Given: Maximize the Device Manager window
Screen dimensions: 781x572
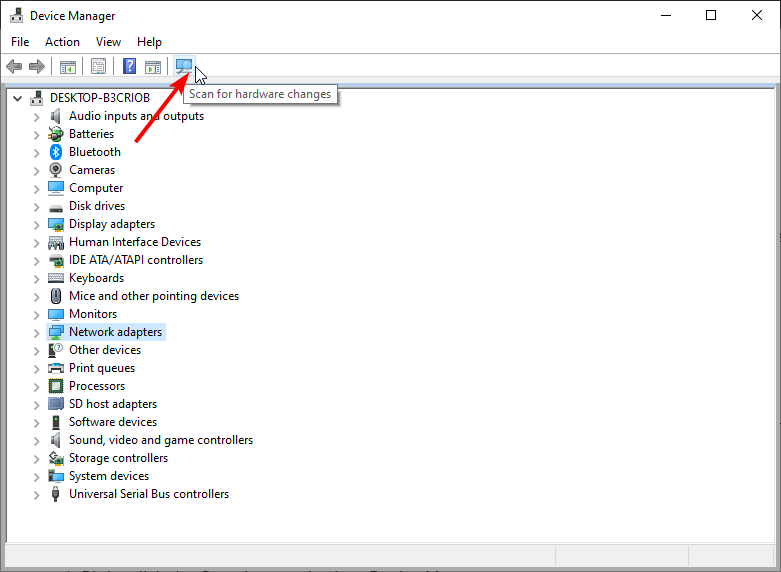Looking at the screenshot, I should pyautogui.click(x=711, y=15).
